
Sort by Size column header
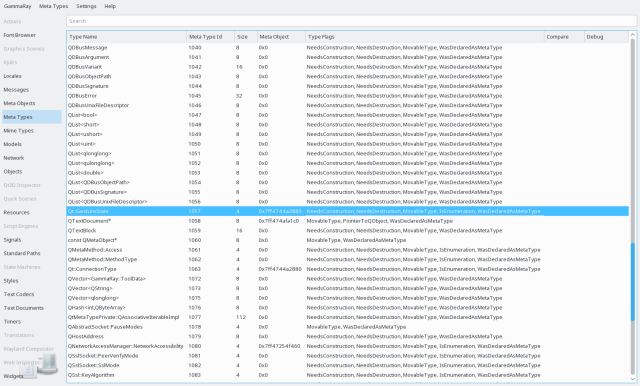click(246, 37)
